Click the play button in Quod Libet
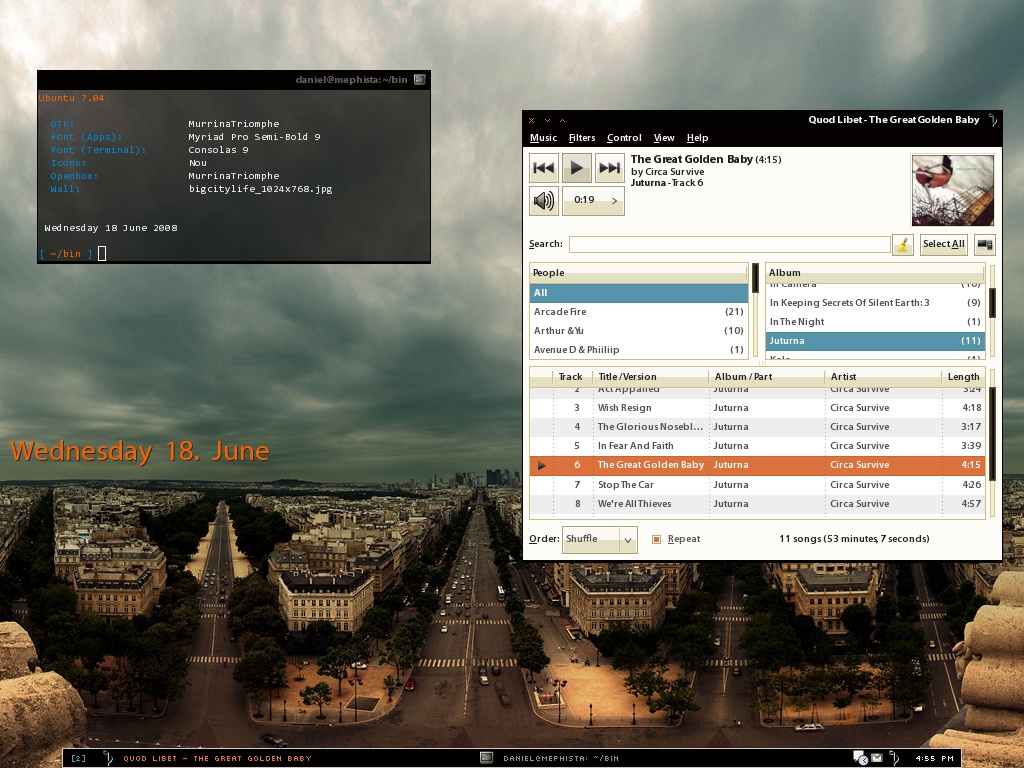Screen dimensions: 1024x768 pos(577,168)
